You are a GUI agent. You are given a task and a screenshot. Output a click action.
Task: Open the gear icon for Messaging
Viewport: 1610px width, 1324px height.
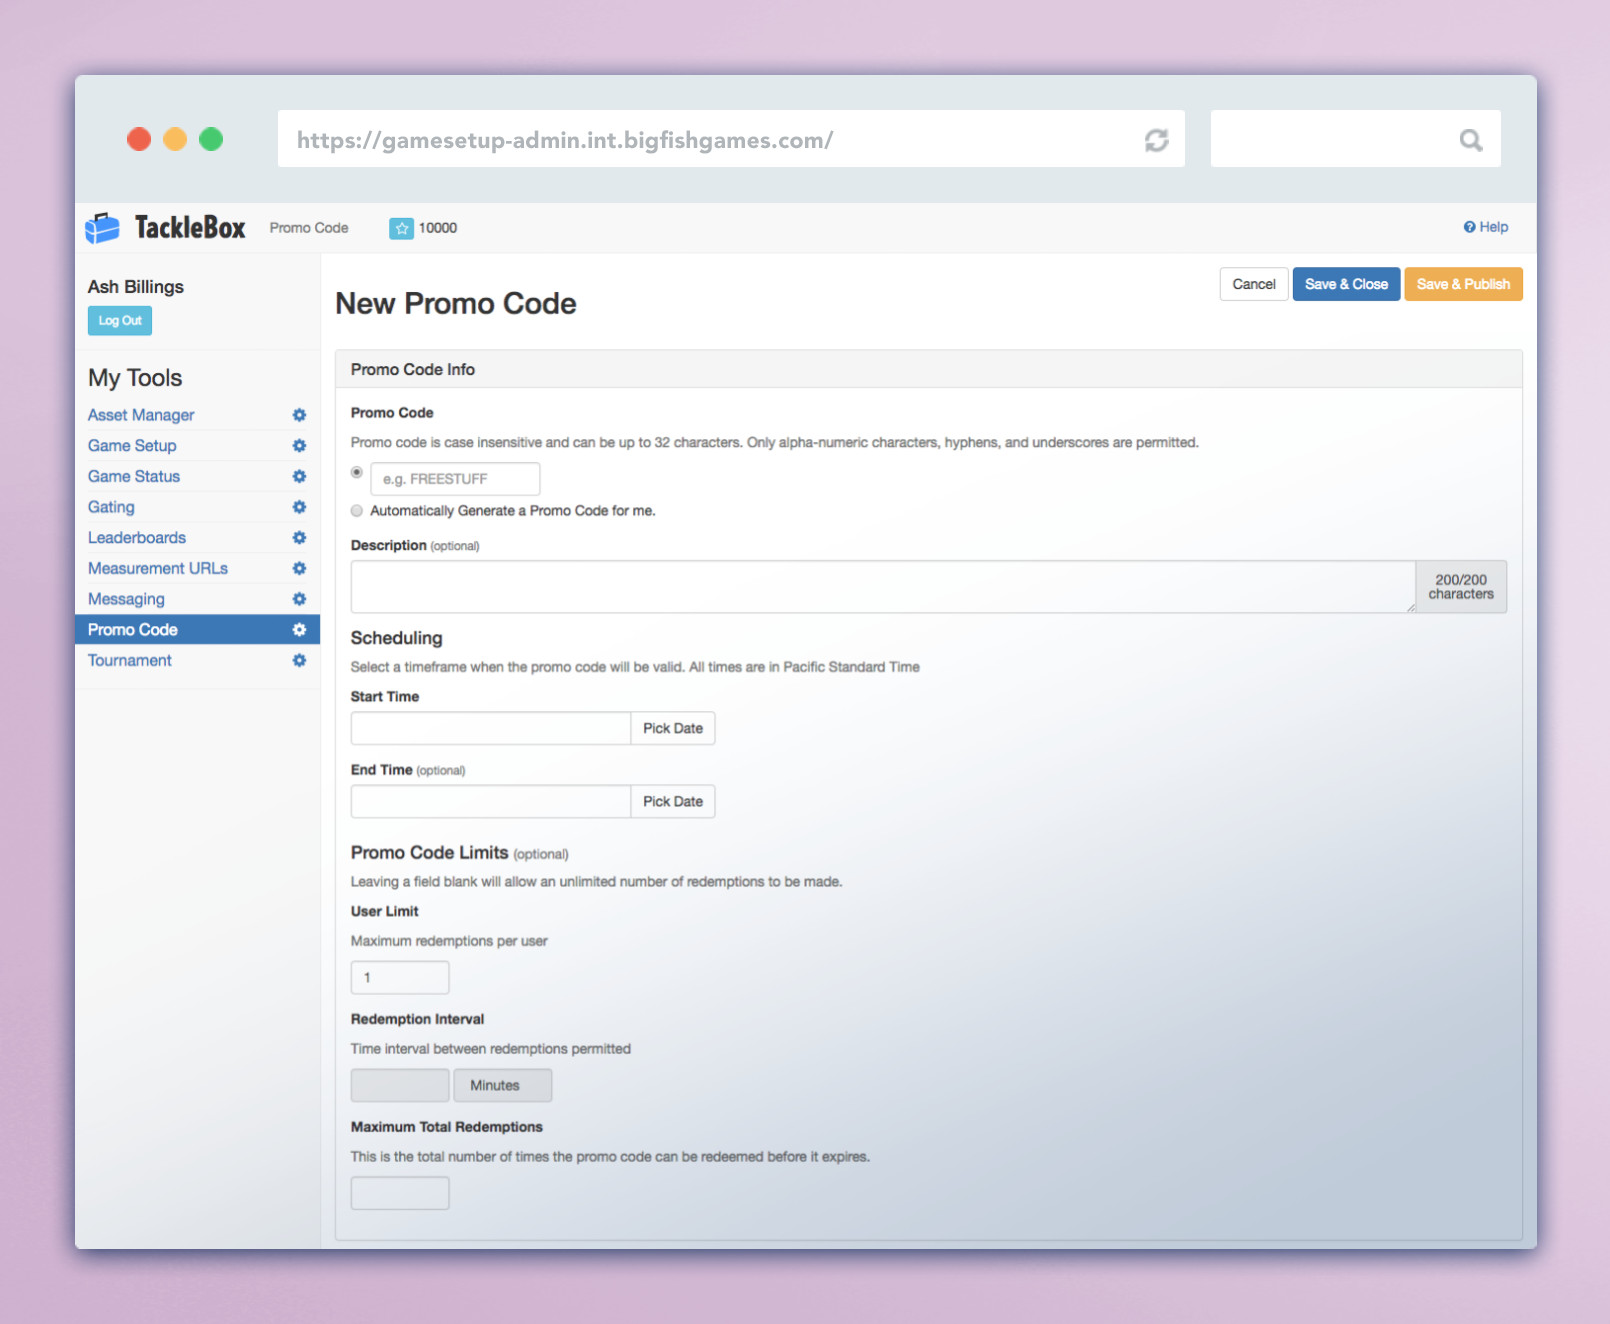click(299, 599)
